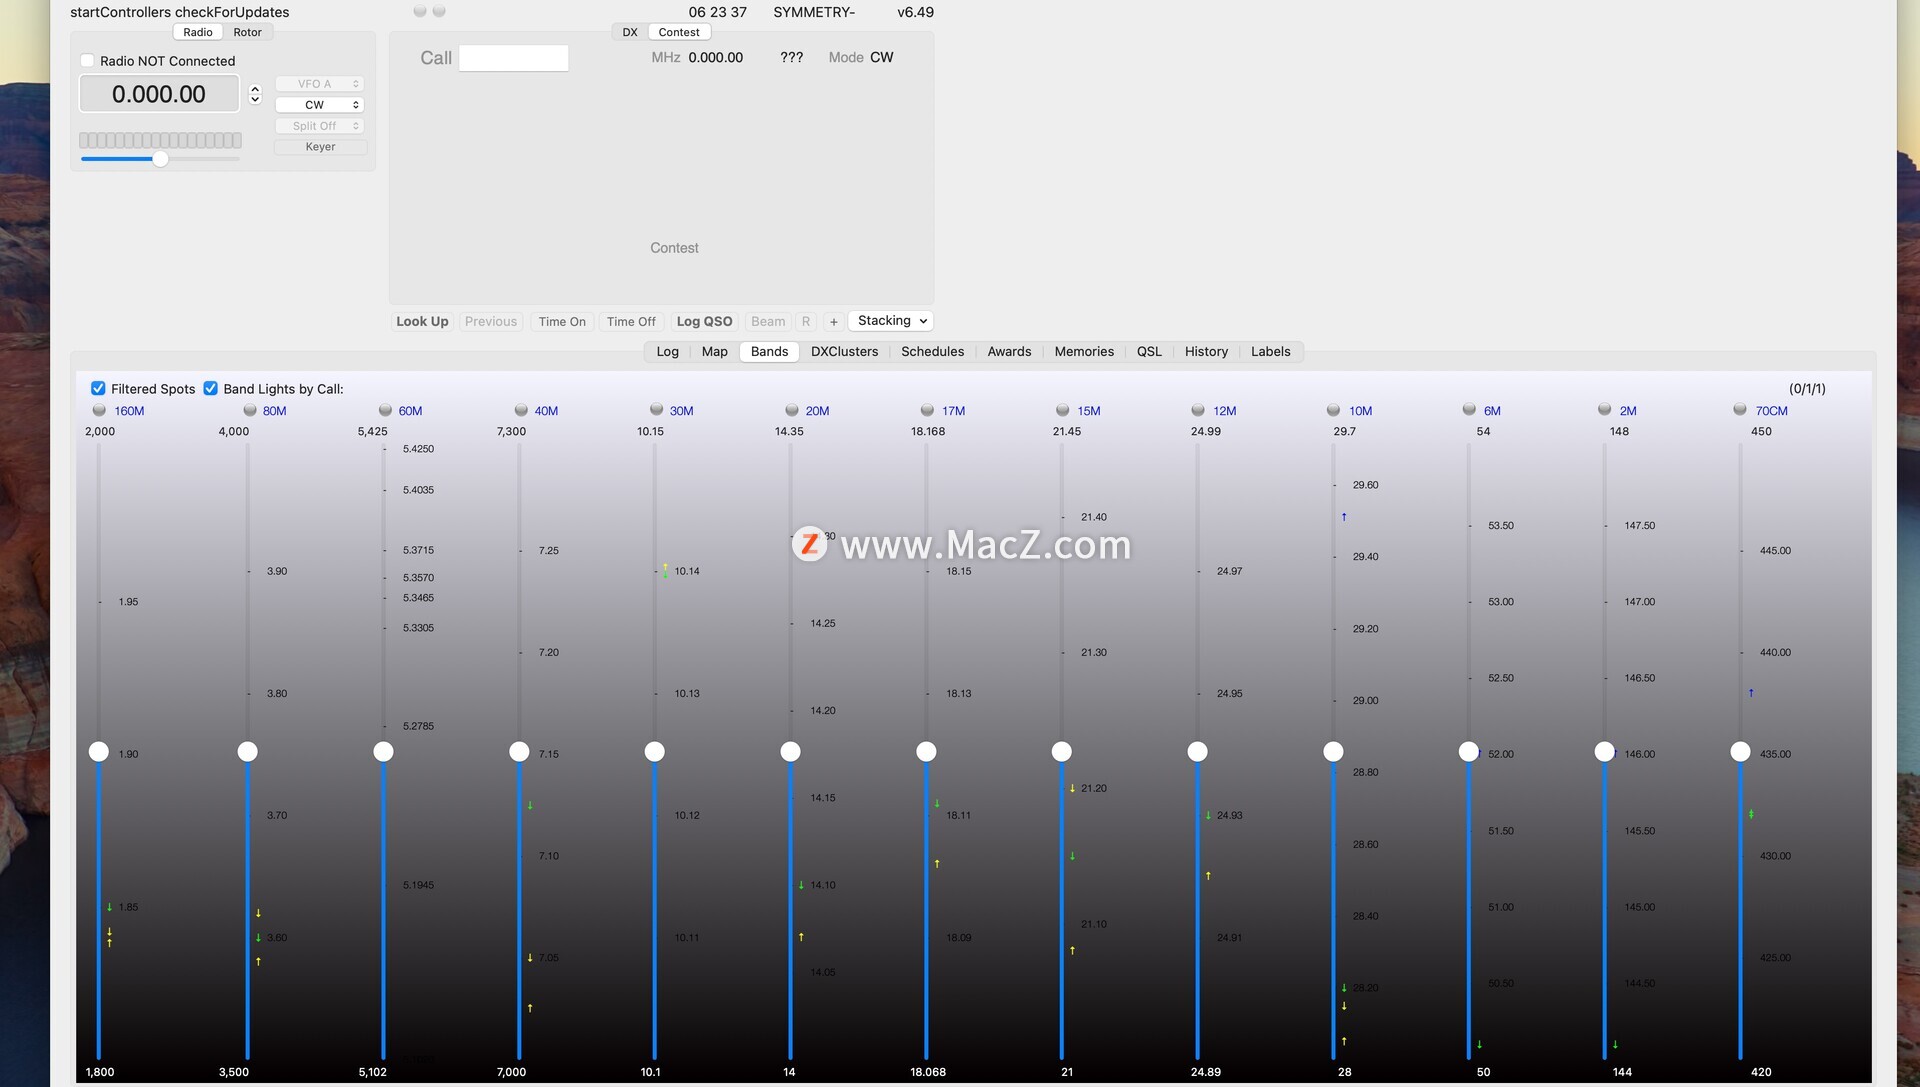Click the 40M band light indicator
This screenshot has width=1920, height=1087.
521,410
